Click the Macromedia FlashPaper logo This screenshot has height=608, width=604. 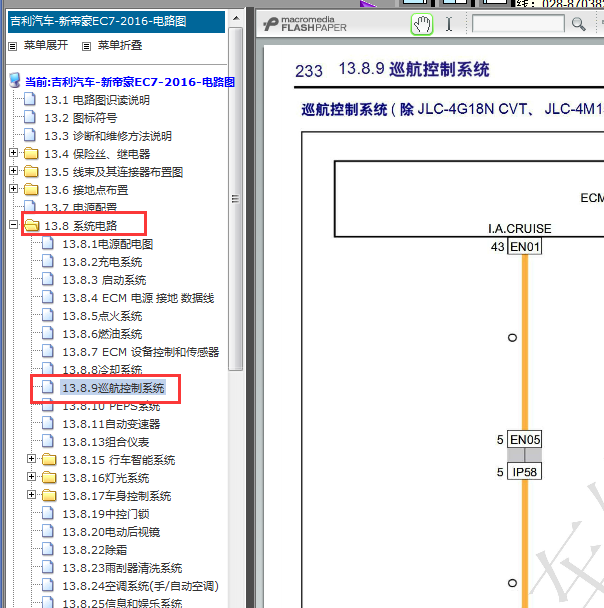(x=305, y=24)
